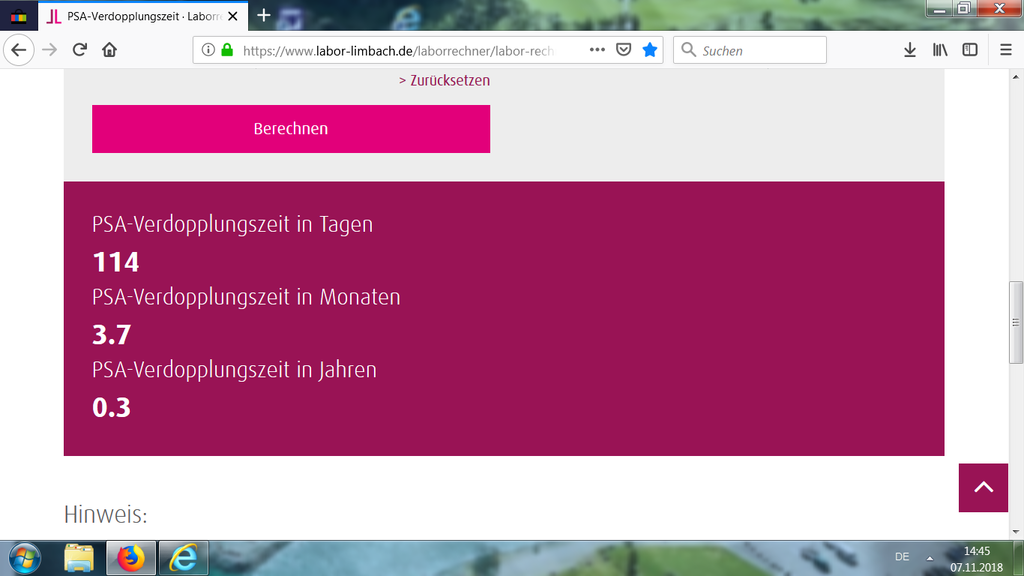Image resolution: width=1024 pixels, height=576 pixels.
Task: Click the scrollbar up arrow
Action: pos(1016,77)
